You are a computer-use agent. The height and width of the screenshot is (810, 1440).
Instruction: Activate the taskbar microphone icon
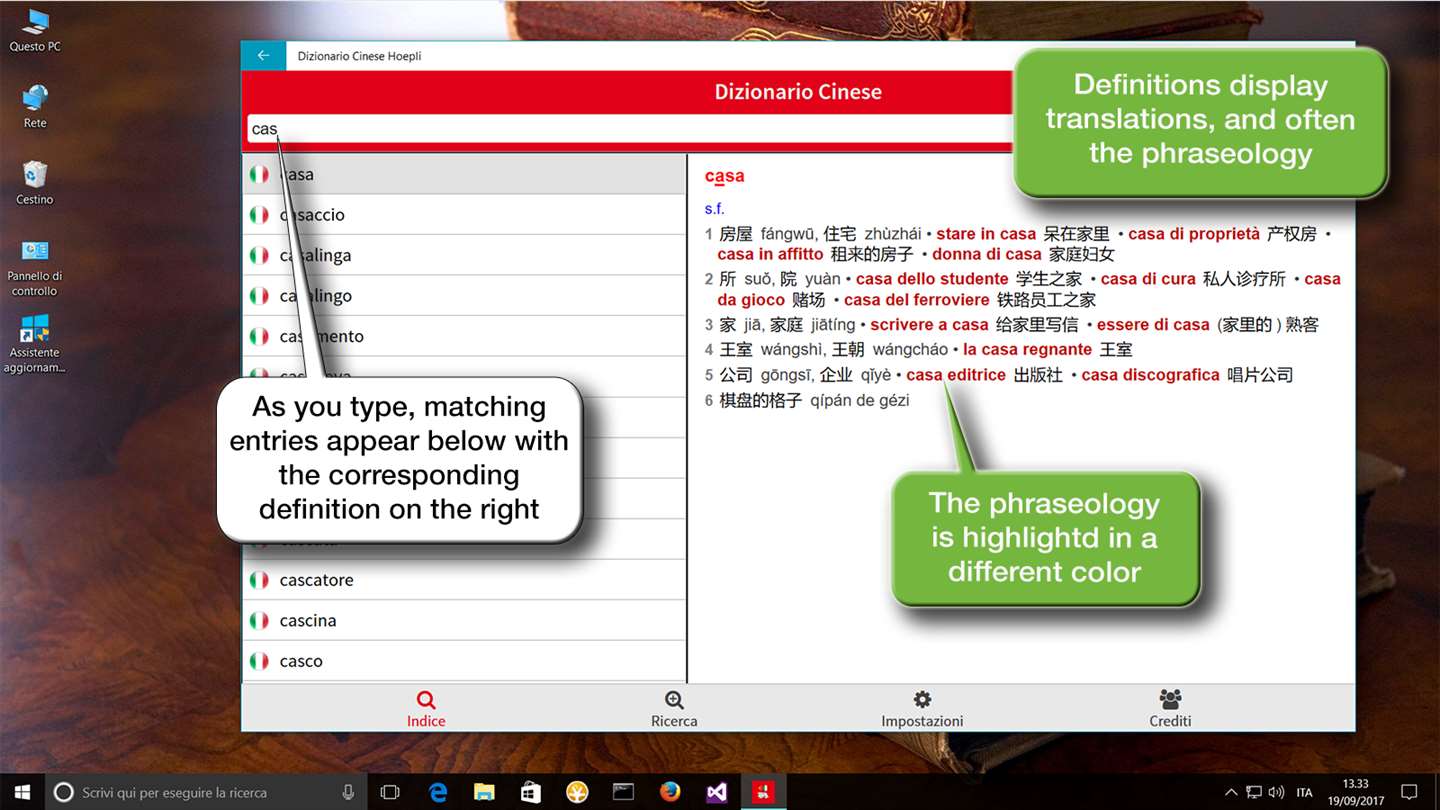click(x=348, y=792)
